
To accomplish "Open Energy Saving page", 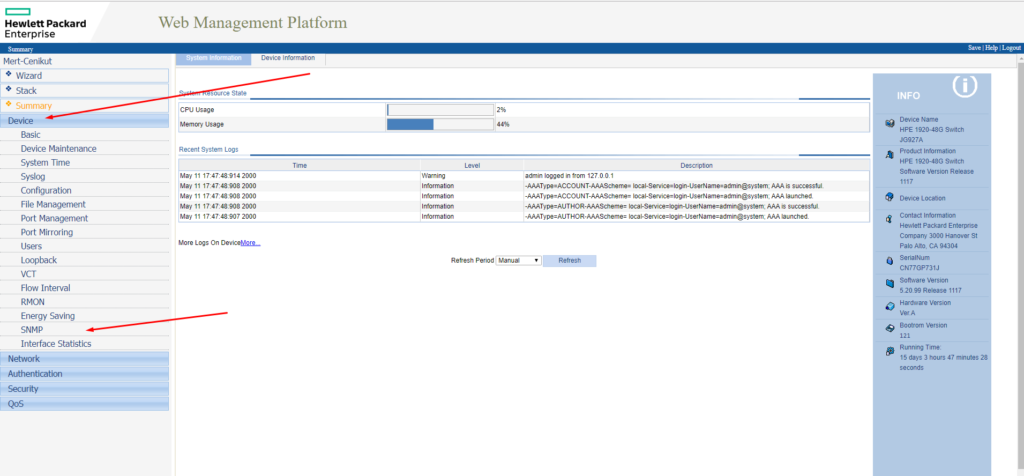I will [48, 316].
